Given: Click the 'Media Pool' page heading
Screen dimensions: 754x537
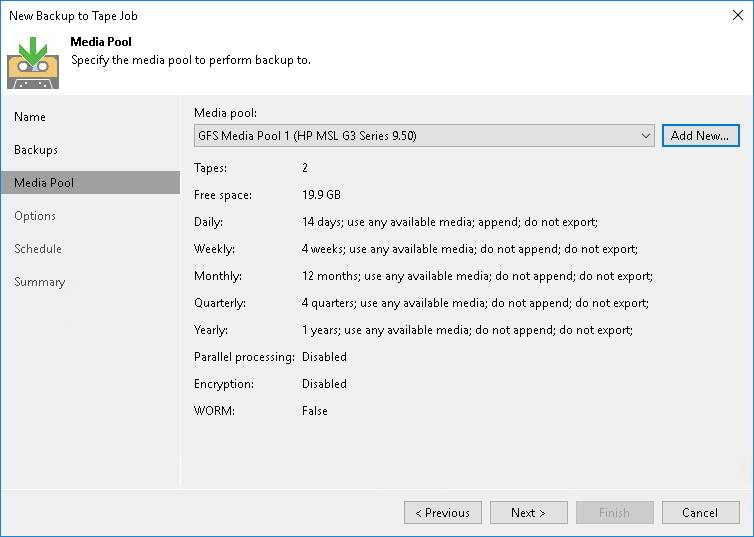Looking at the screenshot, I should click(x=101, y=42).
